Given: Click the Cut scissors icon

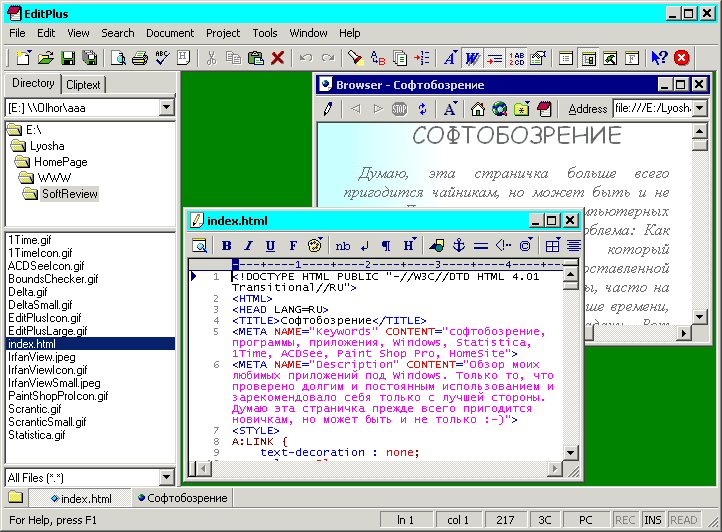Looking at the screenshot, I should pos(211,58).
